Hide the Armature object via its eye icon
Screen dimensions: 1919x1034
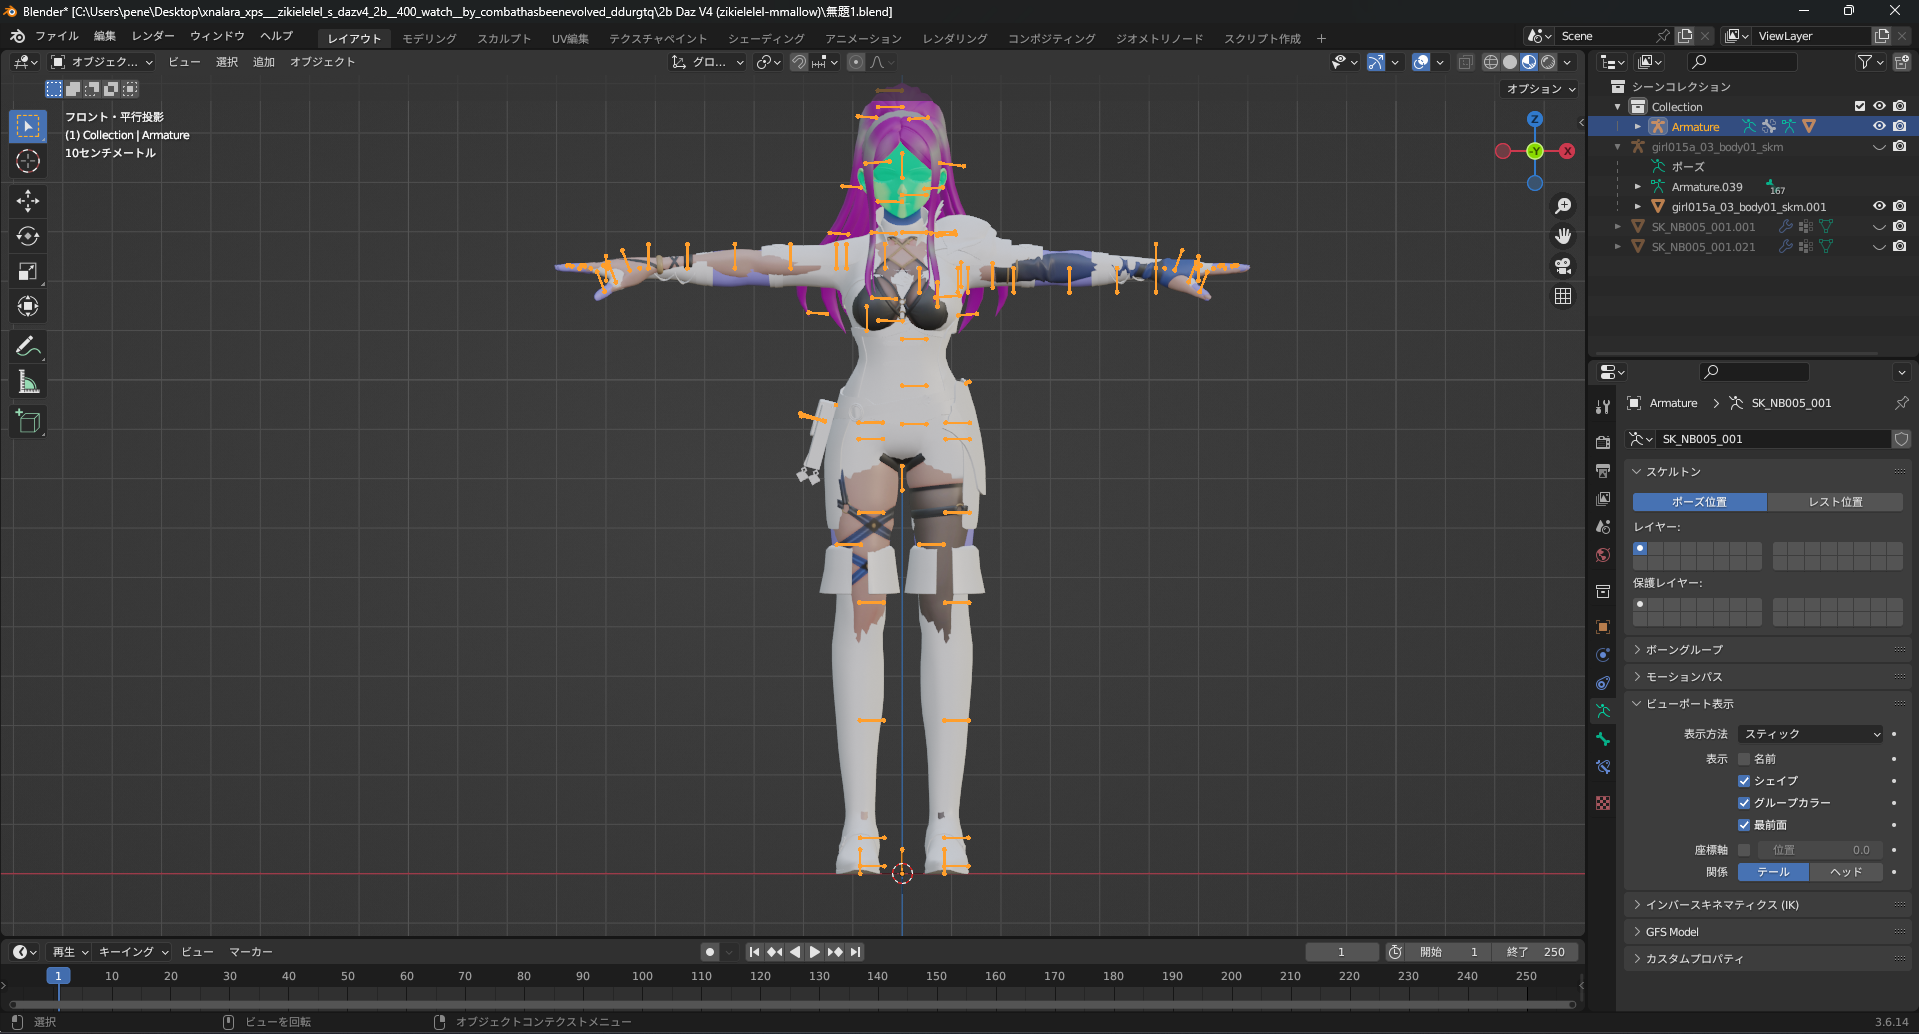pyautogui.click(x=1879, y=126)
